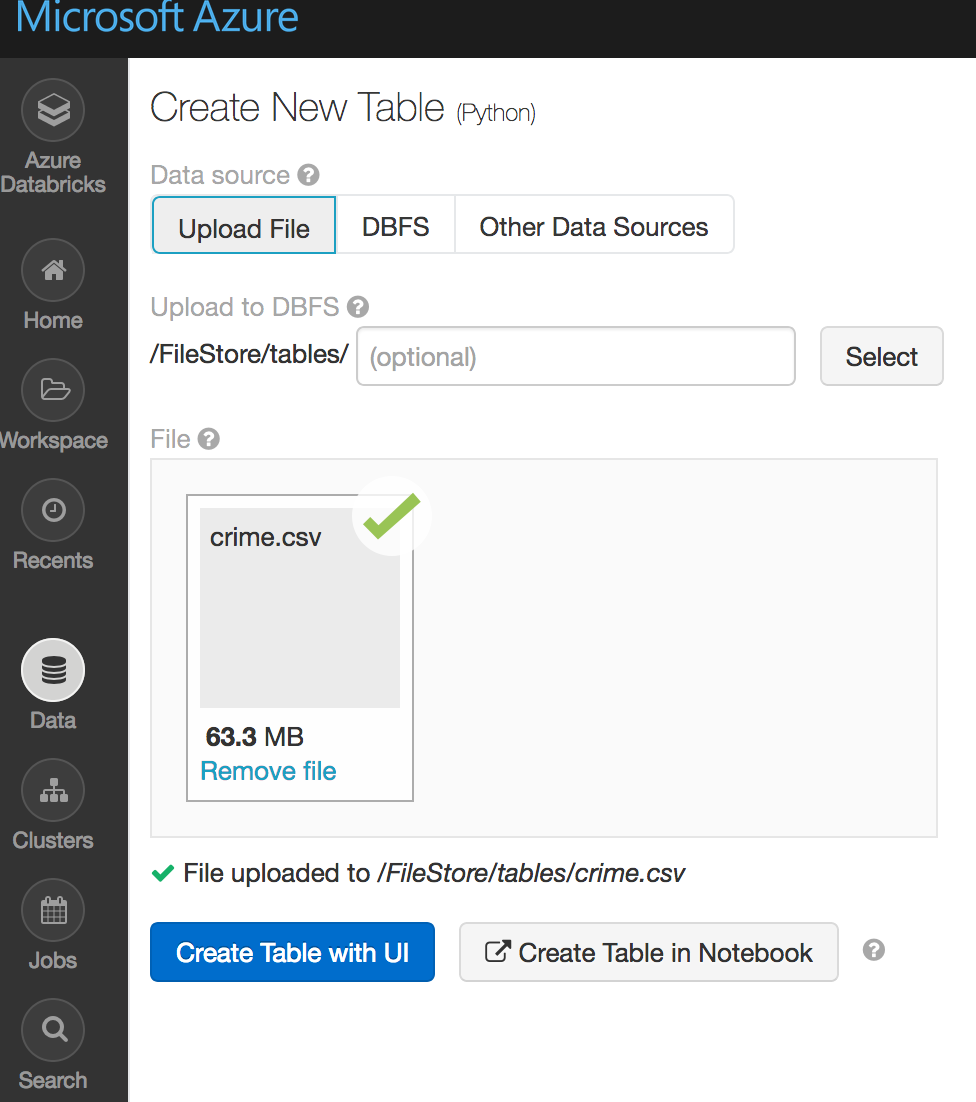
Task: Click the Select button for DBFS path
Action: [881, 356]
